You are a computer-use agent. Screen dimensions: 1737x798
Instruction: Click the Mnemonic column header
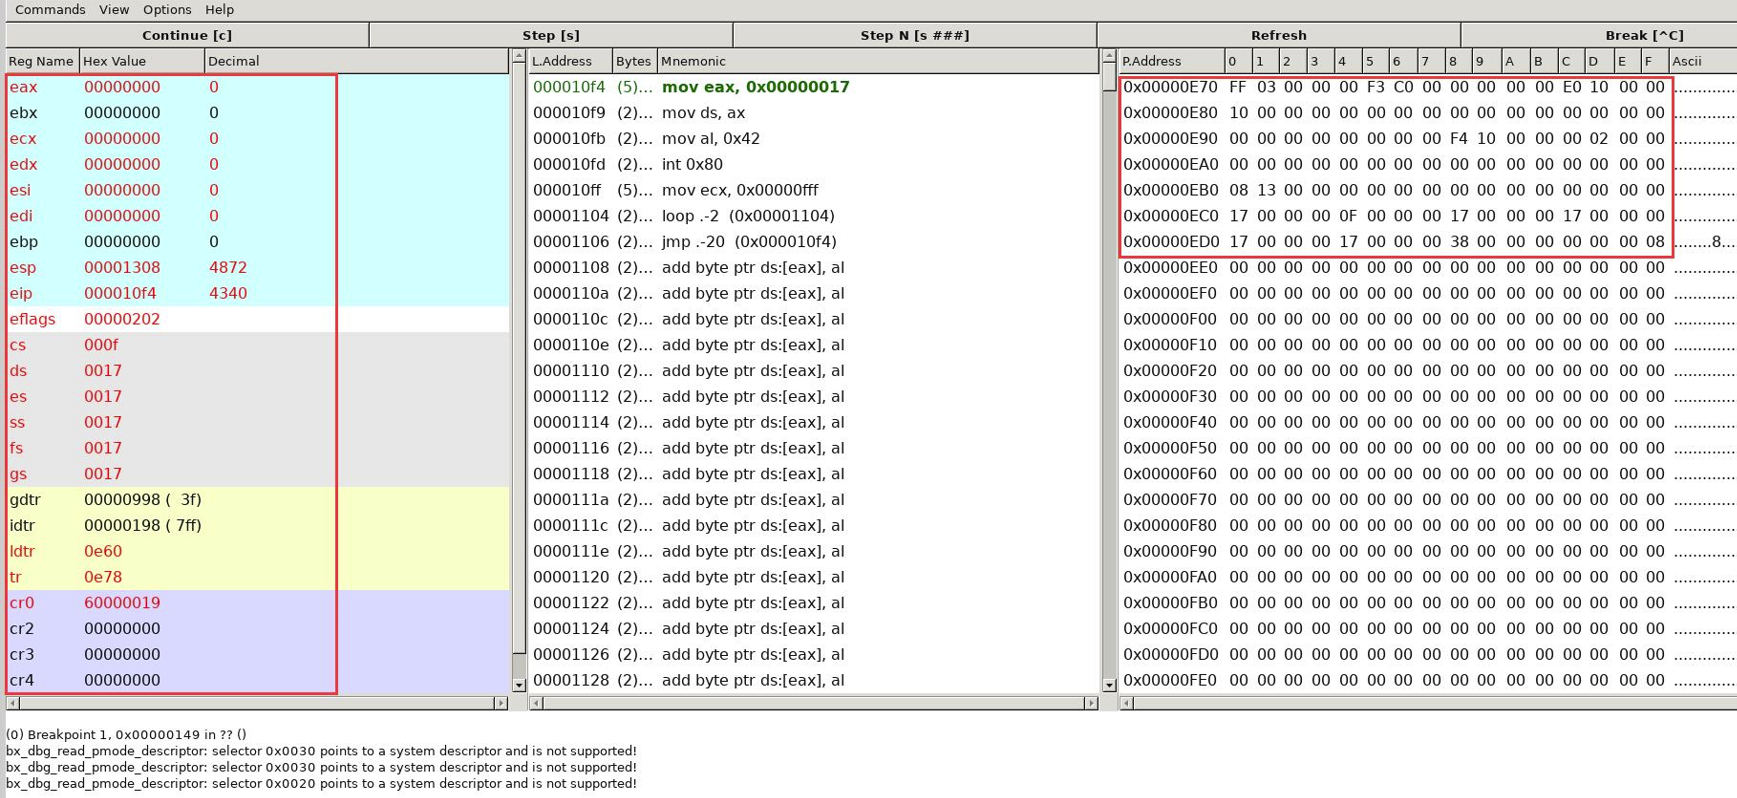tap(877, 61)
